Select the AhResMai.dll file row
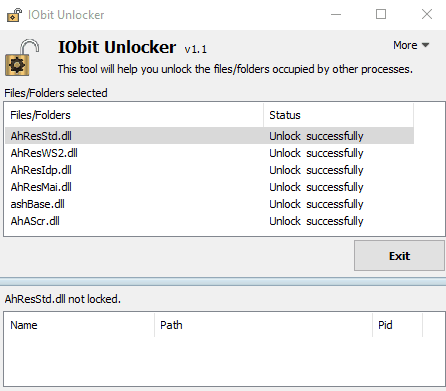 pos(209,187)
